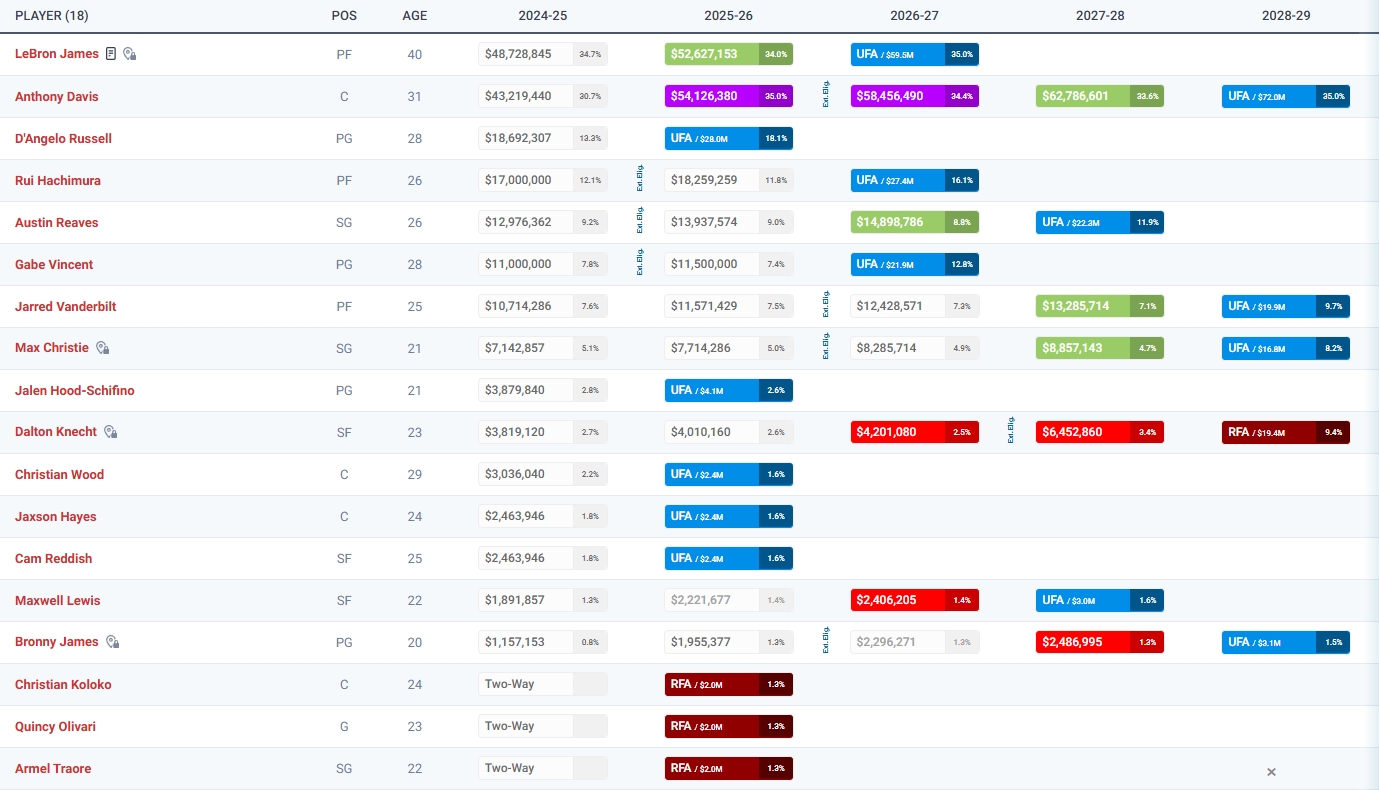Image resolution: width=1380 pixels, height=790 pixels.
Task: Open Anthony Davis player page
Action: pyautogui.click(x=57, y=97)
